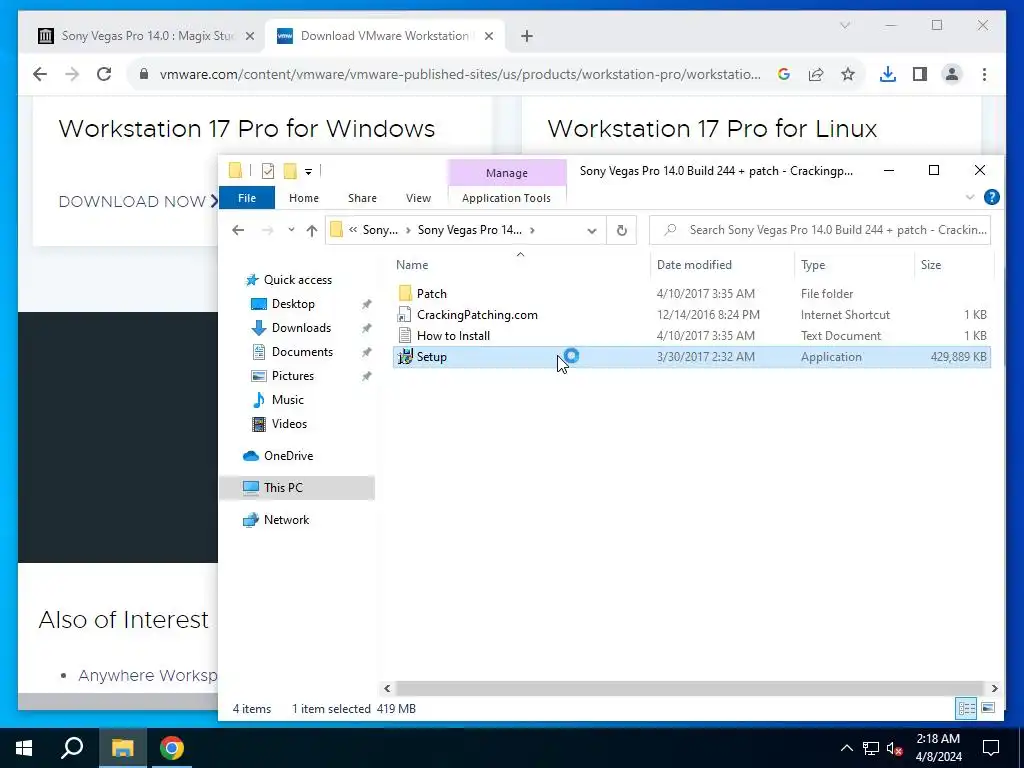Select Desktop in Quick access

(x=293, y=304)
